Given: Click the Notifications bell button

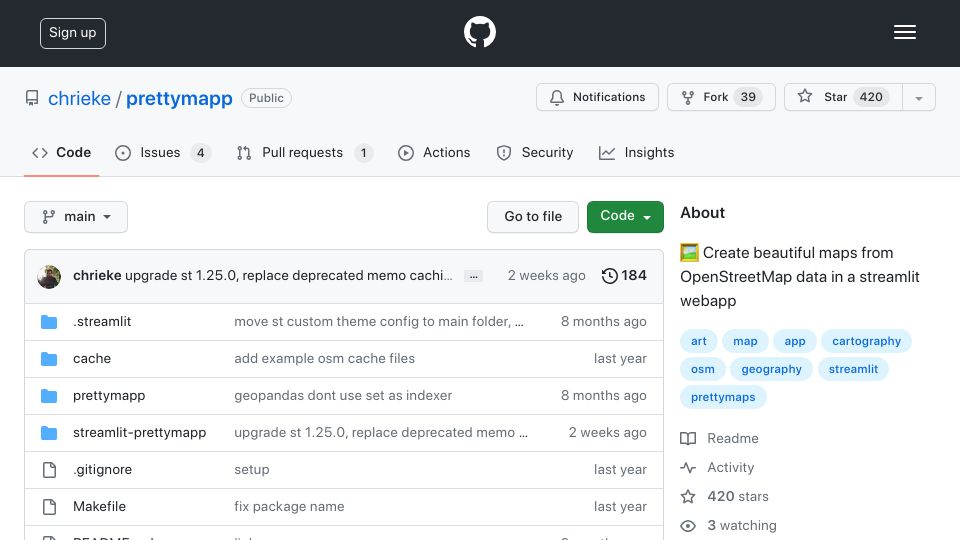Looking at the screenshot, I should pyautogui.click(x=597, y=97).
